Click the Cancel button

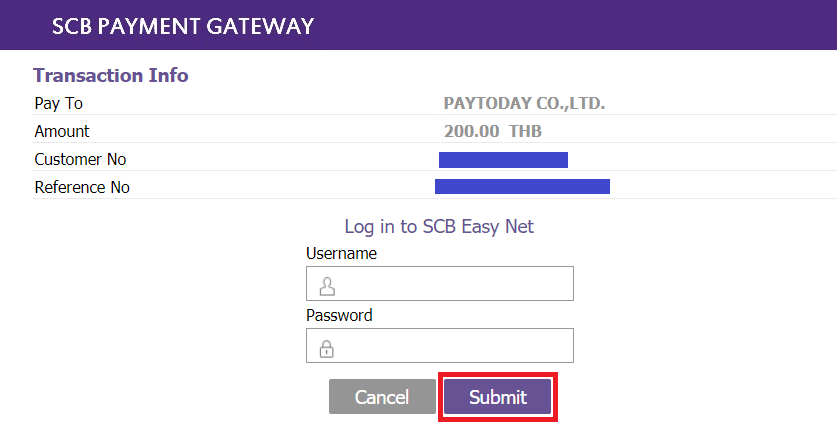pos(382,397)
